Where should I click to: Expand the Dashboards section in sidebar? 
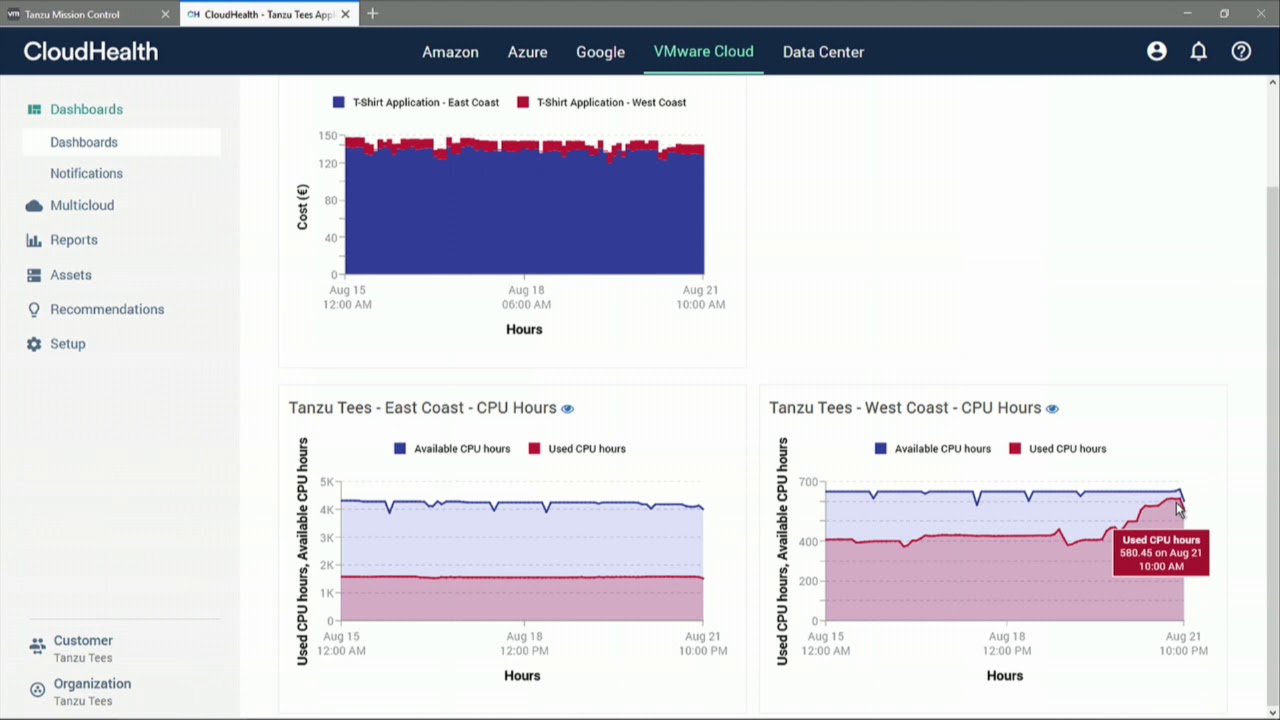(x=86, y=109)
